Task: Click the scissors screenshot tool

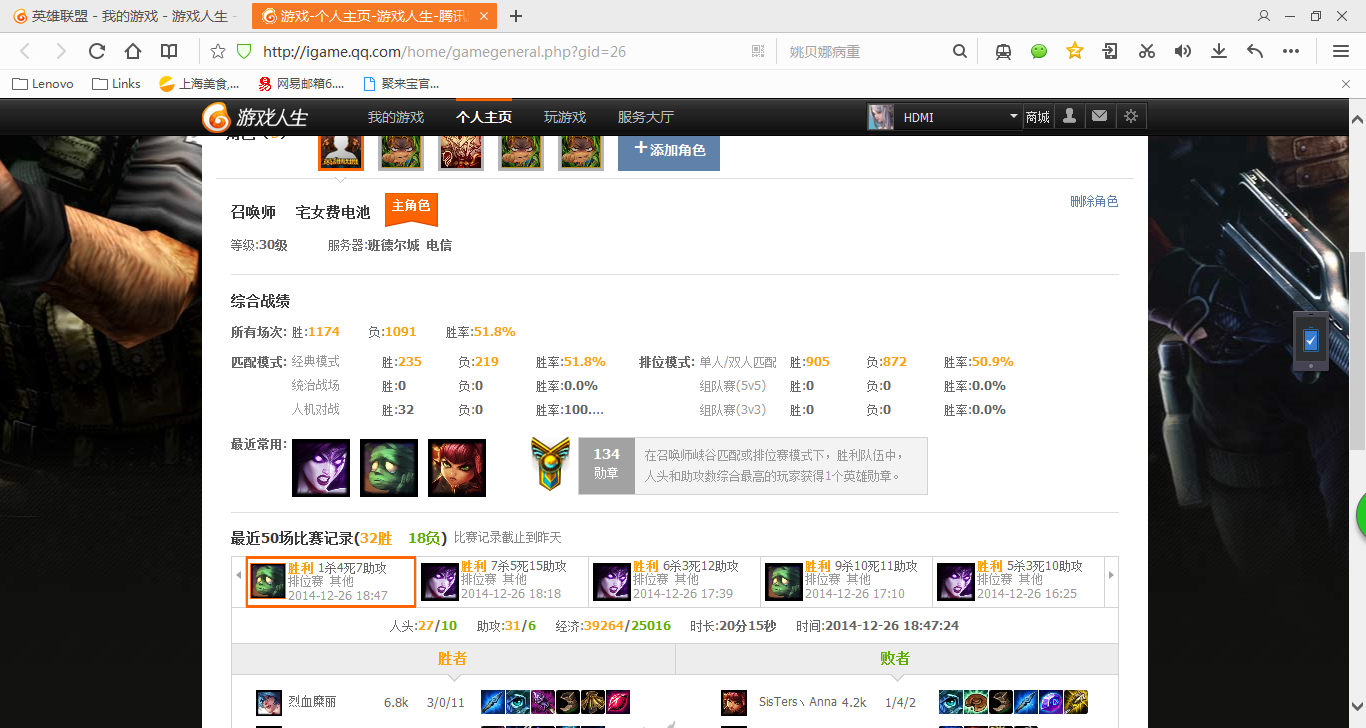Action: pyautogui.click(x=1147, y=51)
